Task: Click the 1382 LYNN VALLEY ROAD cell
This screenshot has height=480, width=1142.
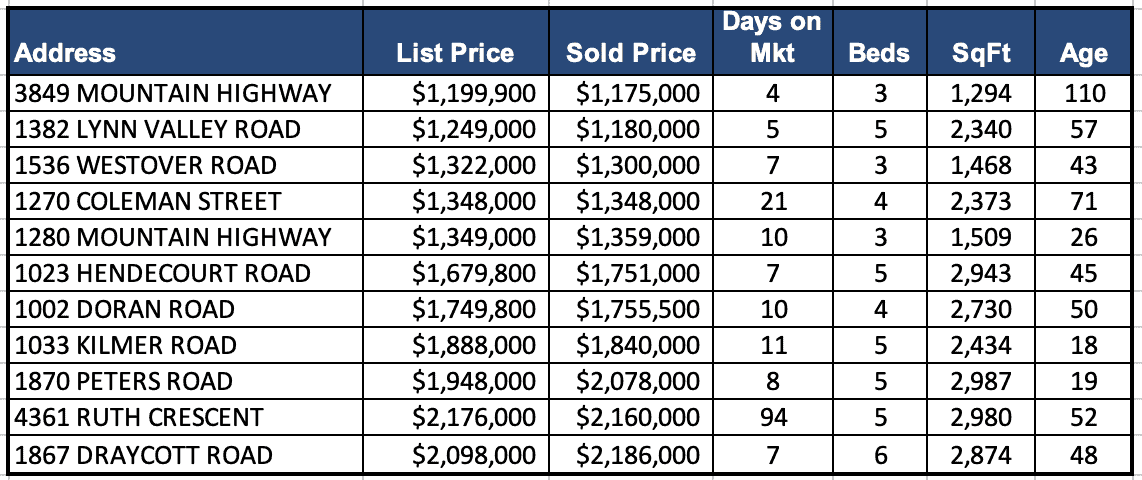Action: 160,130
